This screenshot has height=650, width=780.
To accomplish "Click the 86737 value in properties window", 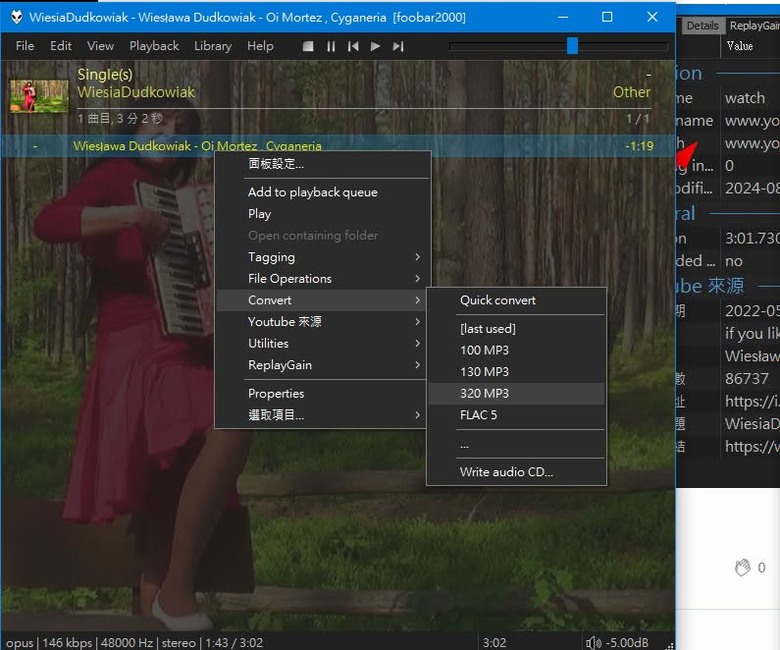I will coord(747,378).
